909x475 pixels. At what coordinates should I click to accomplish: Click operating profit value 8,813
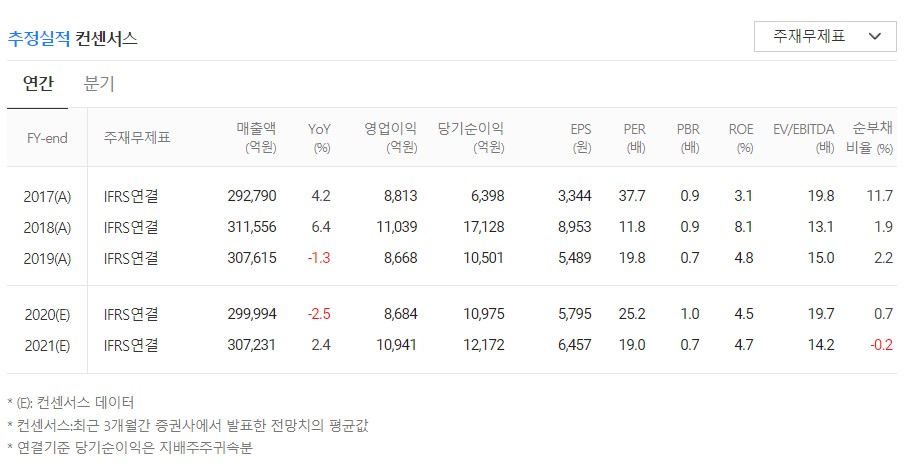coord(400,196)
